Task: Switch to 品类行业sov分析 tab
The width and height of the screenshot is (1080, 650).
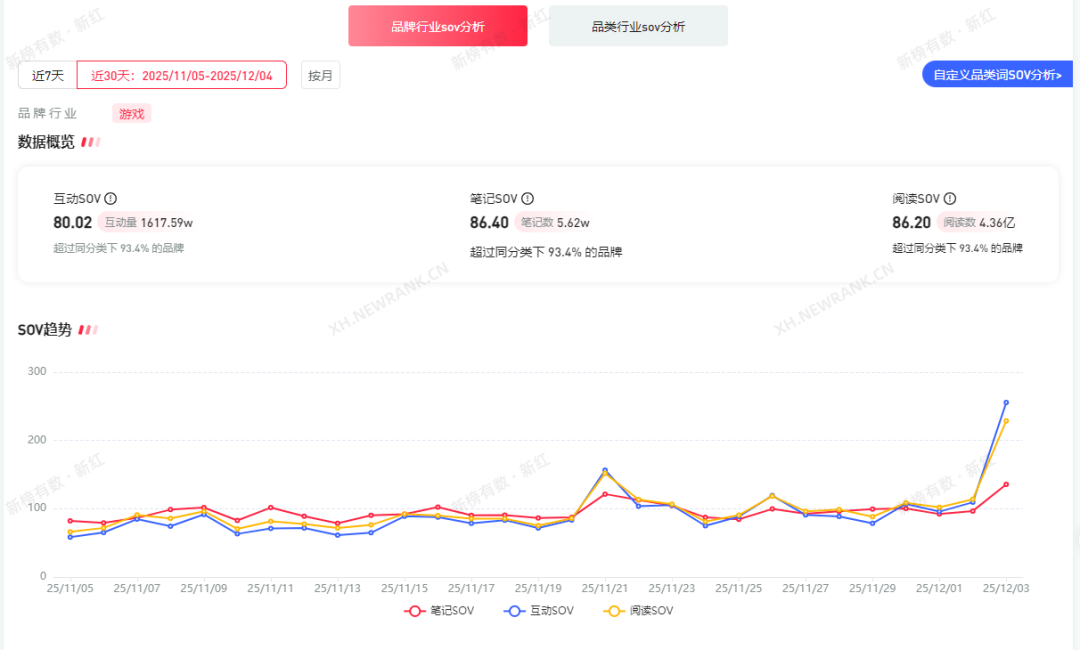Action: [x=638, y=26]
